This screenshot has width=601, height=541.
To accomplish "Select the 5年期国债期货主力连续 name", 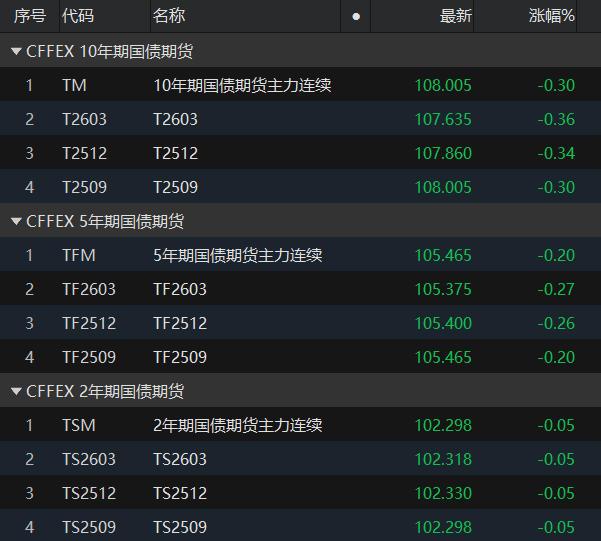I will (238, 255).
